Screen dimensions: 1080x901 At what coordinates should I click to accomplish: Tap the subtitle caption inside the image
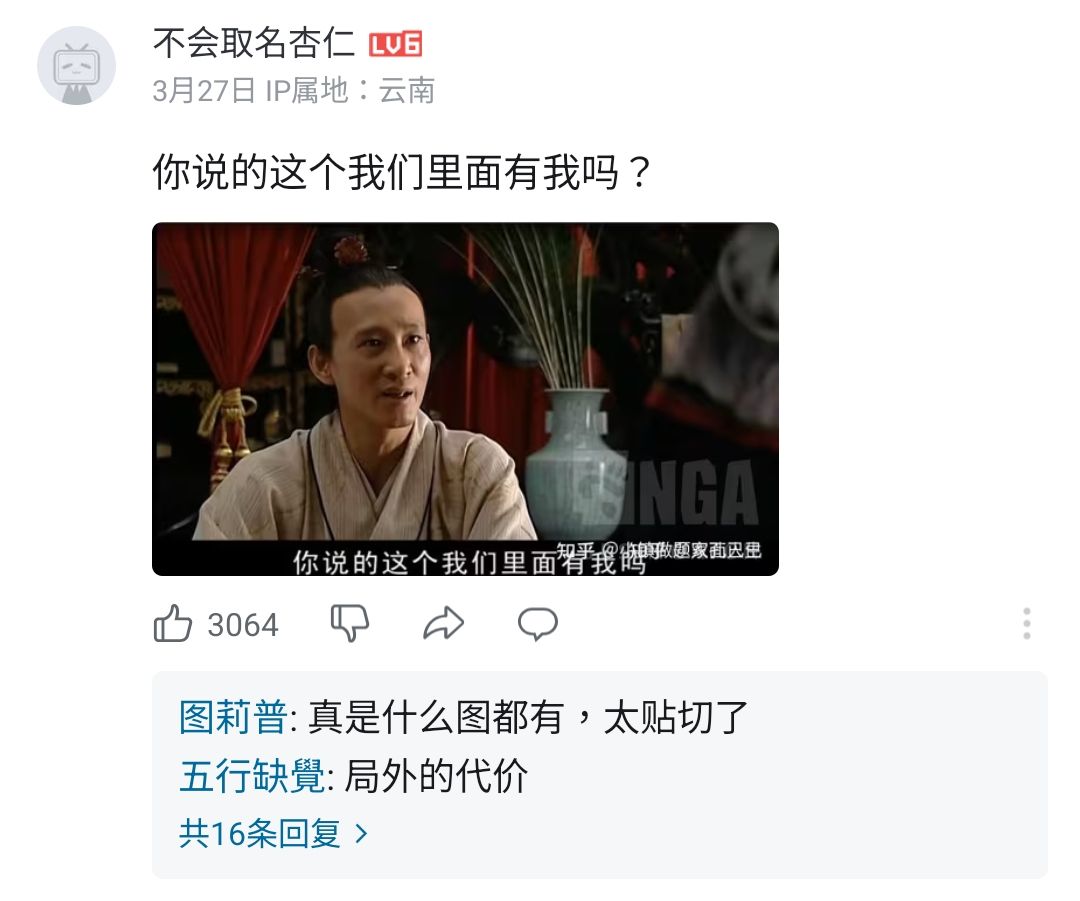point(469,562)
